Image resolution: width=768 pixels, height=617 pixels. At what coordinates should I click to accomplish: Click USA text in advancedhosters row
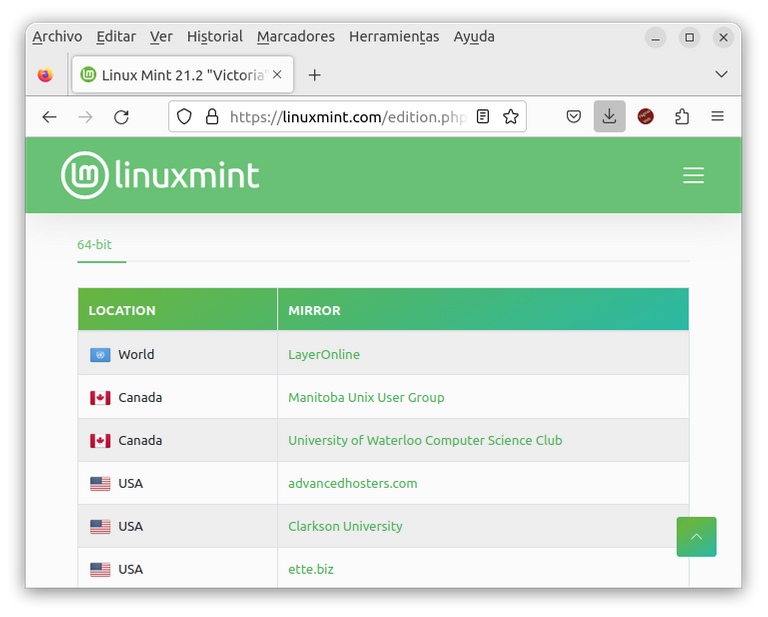[x=131, y=484]
